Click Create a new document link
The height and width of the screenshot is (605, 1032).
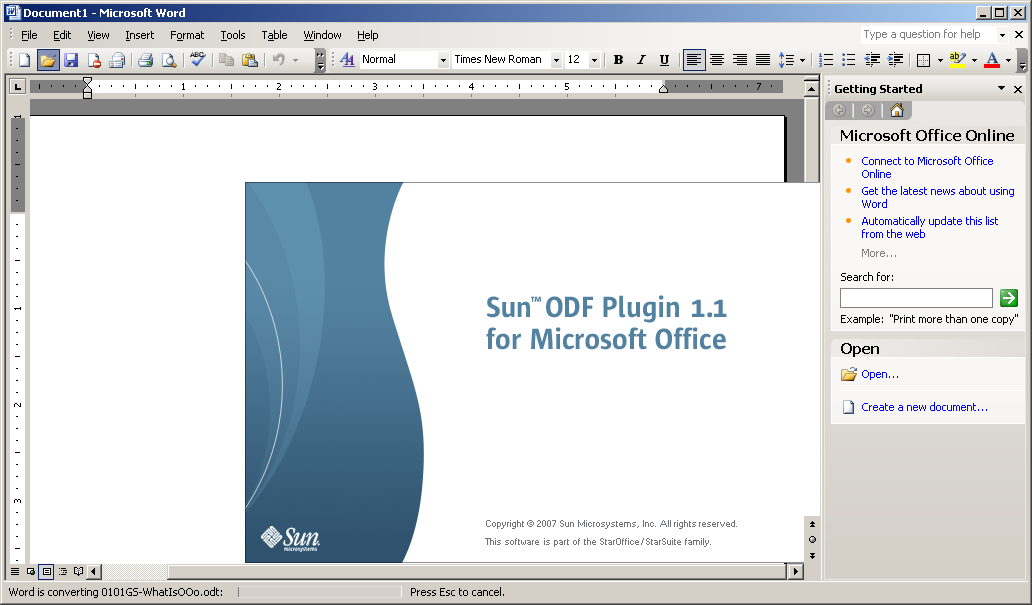point(924,407)
